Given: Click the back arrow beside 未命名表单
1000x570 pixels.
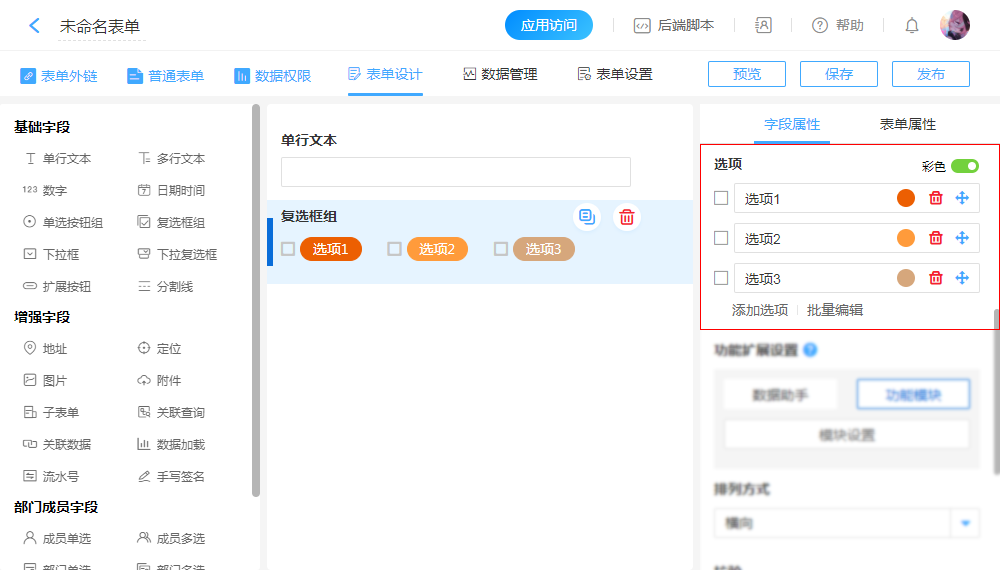Looking at the screenshot, I should point(34,26).
